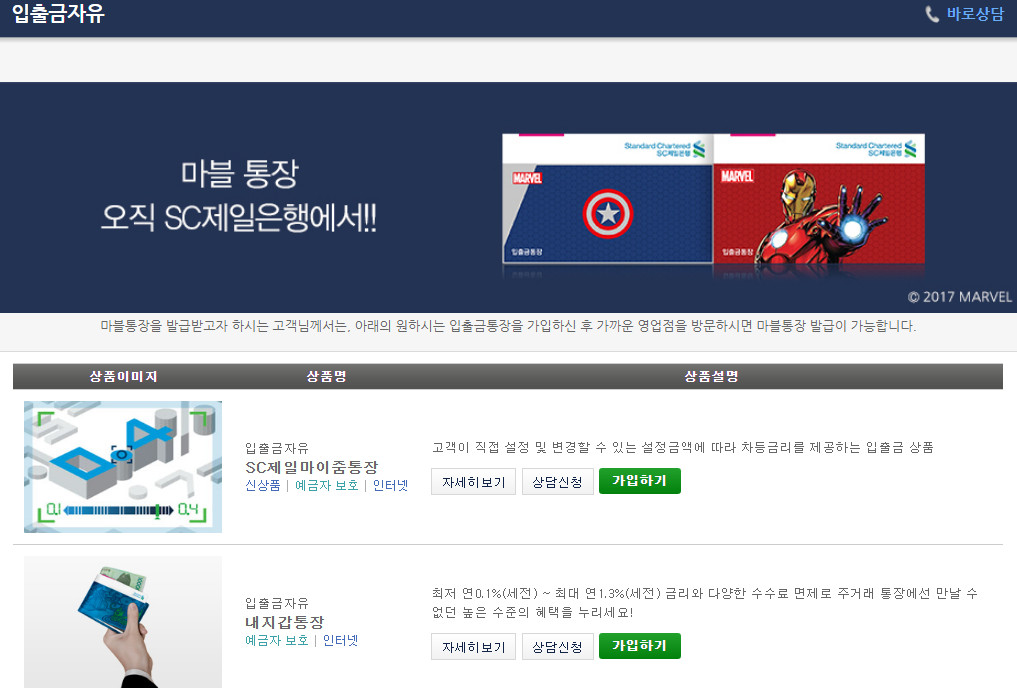Open the 바로상담 quick consultation link
Screen dimensions: 1017x697
click(975, 14)
